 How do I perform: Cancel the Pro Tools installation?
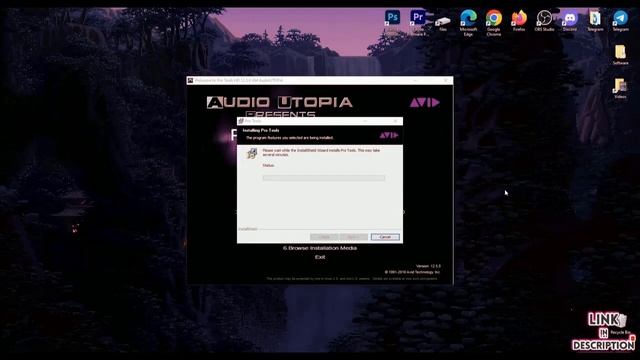(x=385, y=237)
